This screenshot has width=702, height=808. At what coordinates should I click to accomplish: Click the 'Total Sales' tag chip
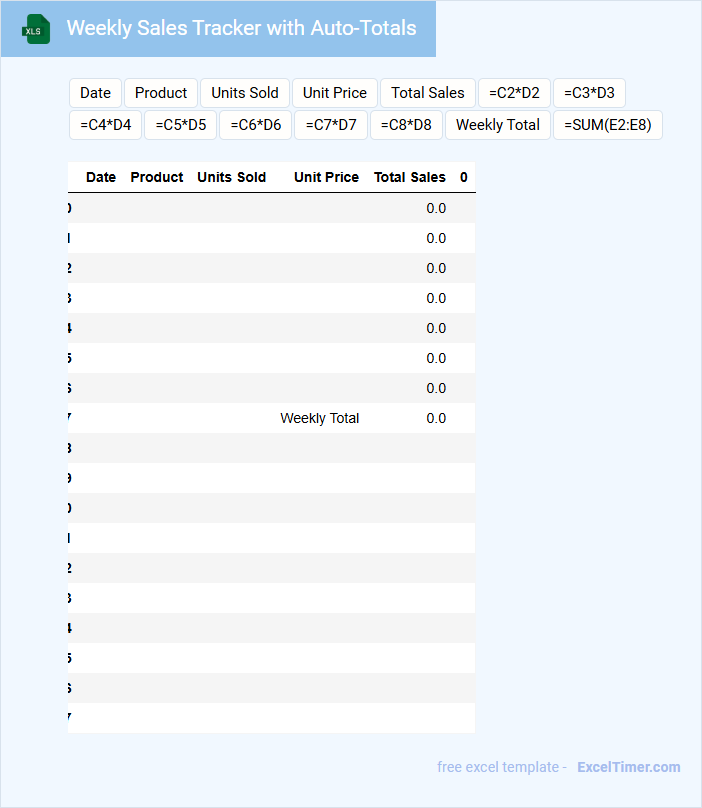[x=428, y=93]
